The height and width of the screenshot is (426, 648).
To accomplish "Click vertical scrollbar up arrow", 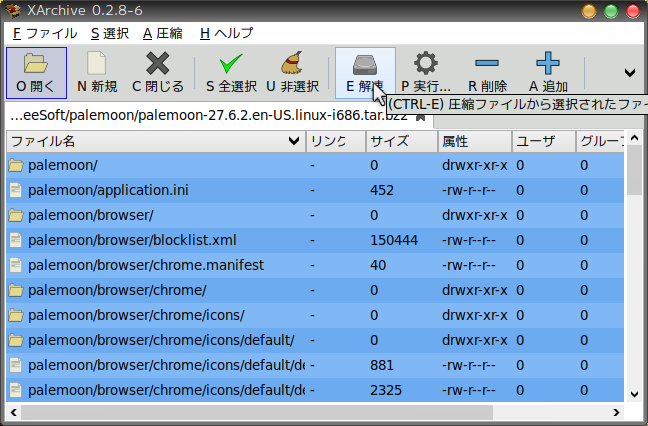I will coord(634,138).
